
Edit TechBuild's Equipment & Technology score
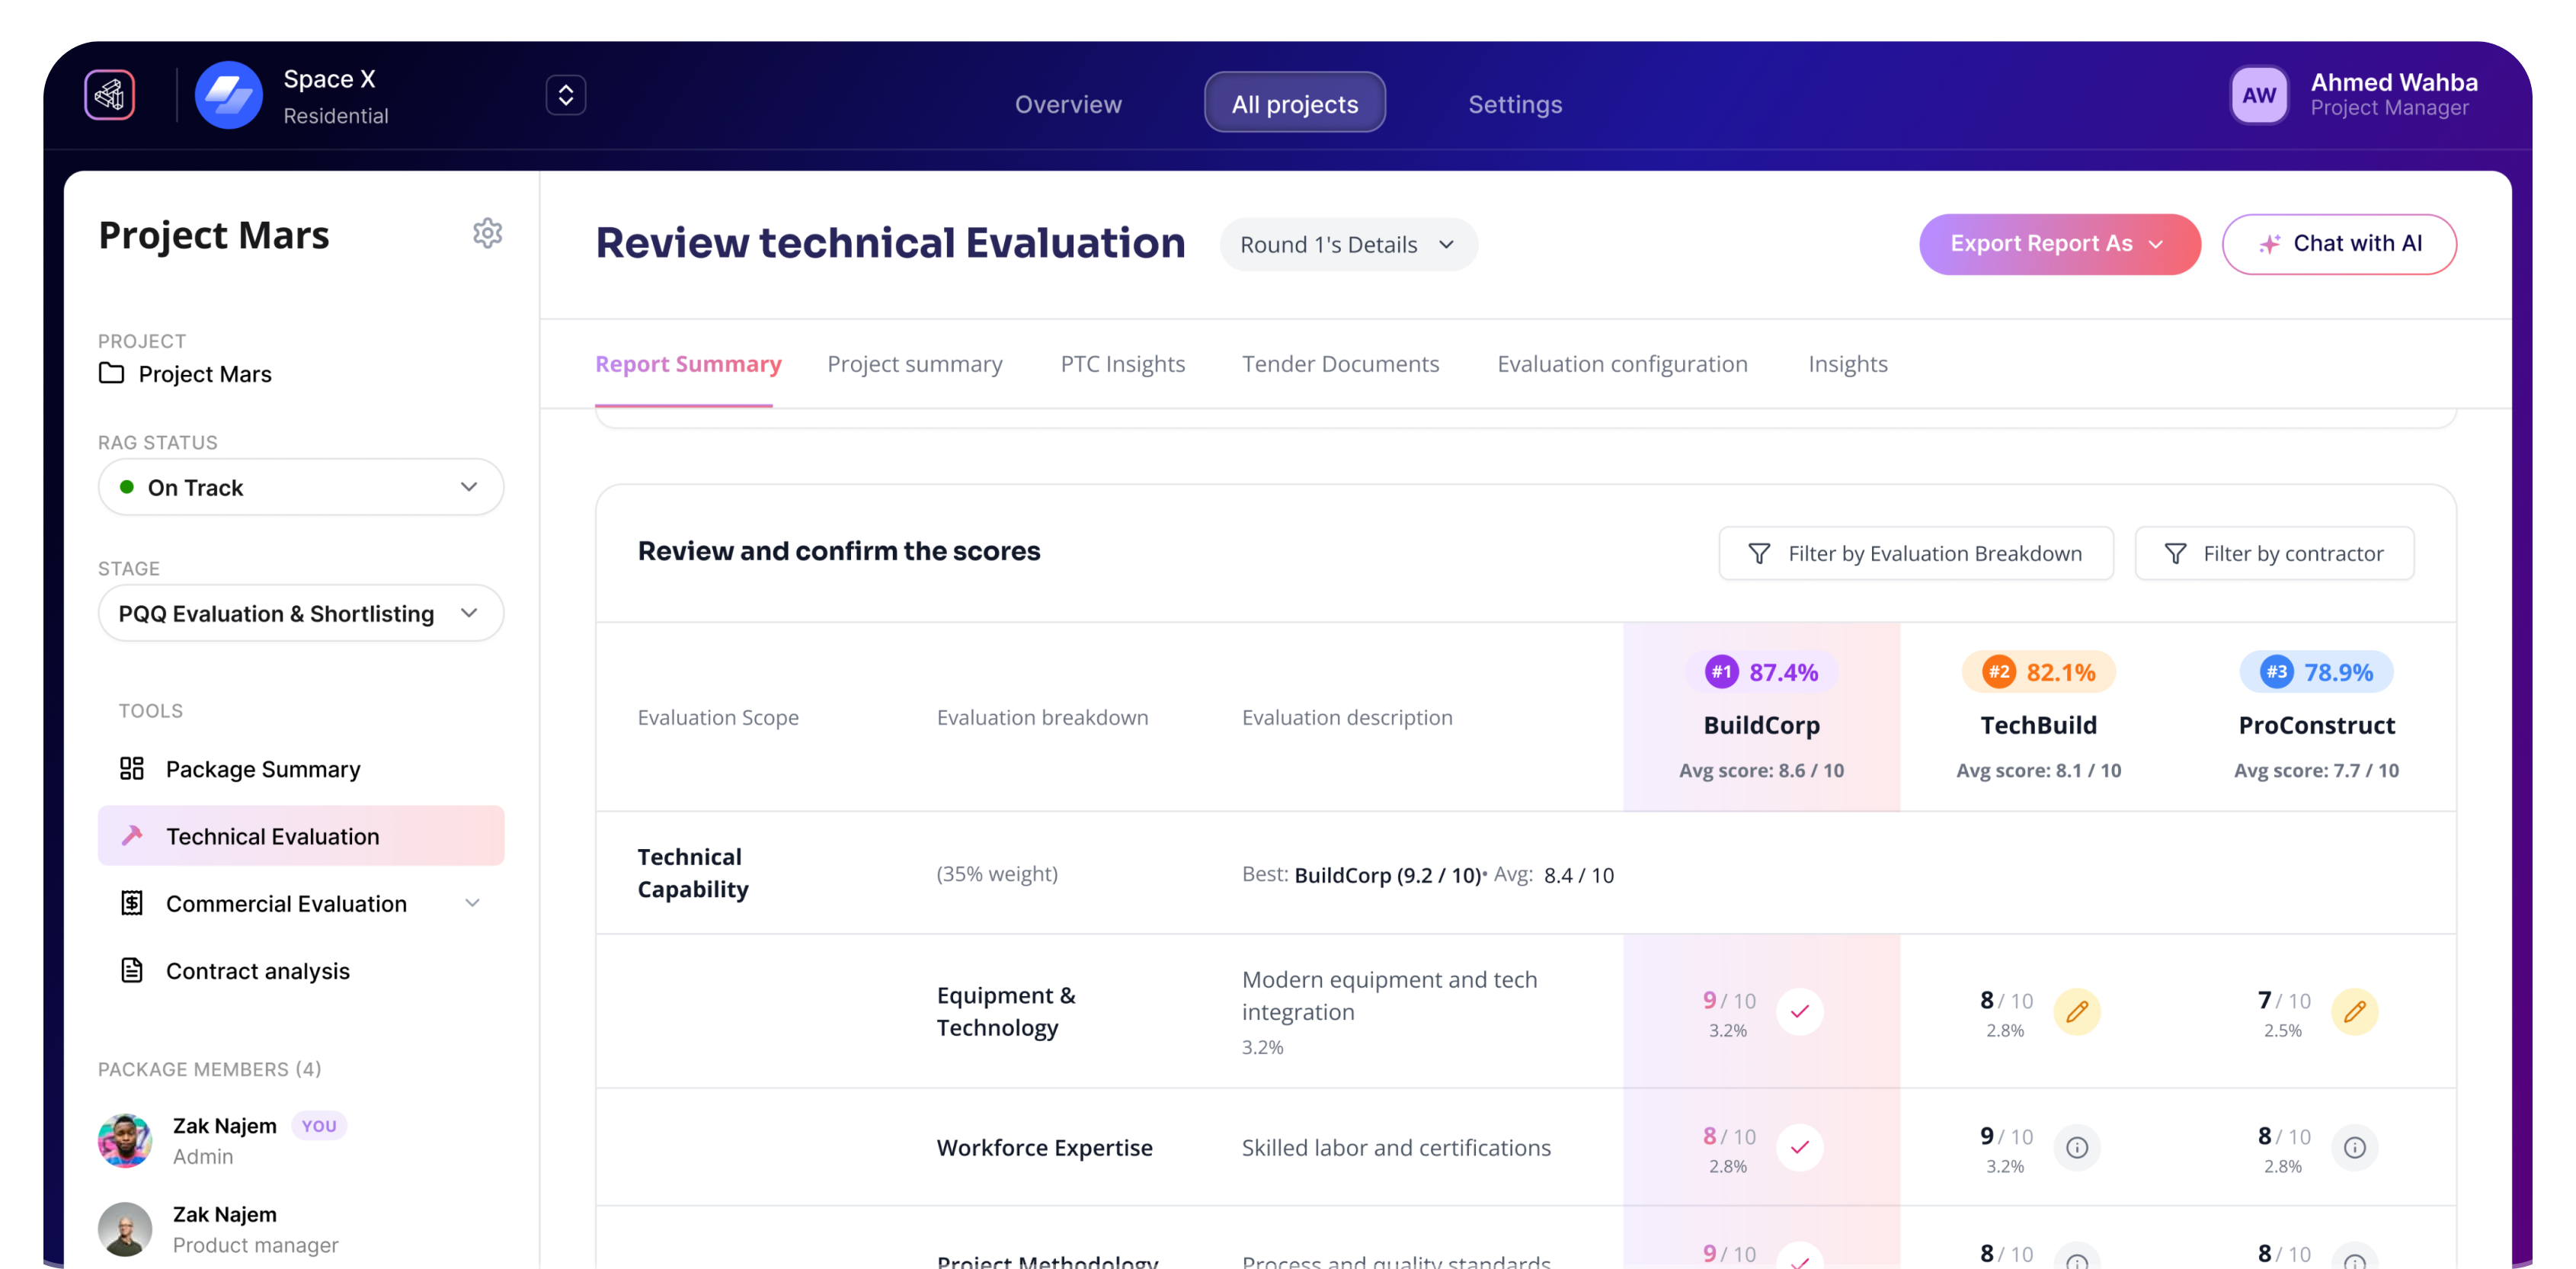[x=2079, y=1012]
